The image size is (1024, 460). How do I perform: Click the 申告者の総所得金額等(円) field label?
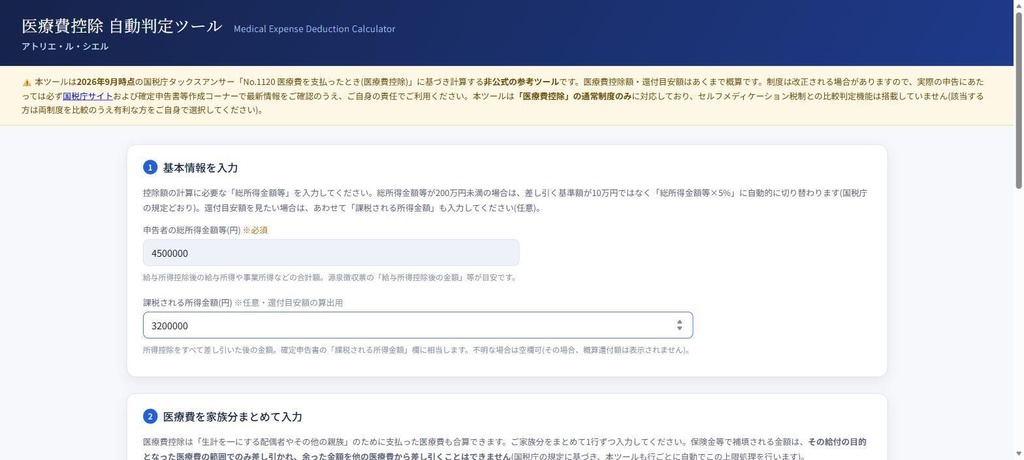[191, 230]
